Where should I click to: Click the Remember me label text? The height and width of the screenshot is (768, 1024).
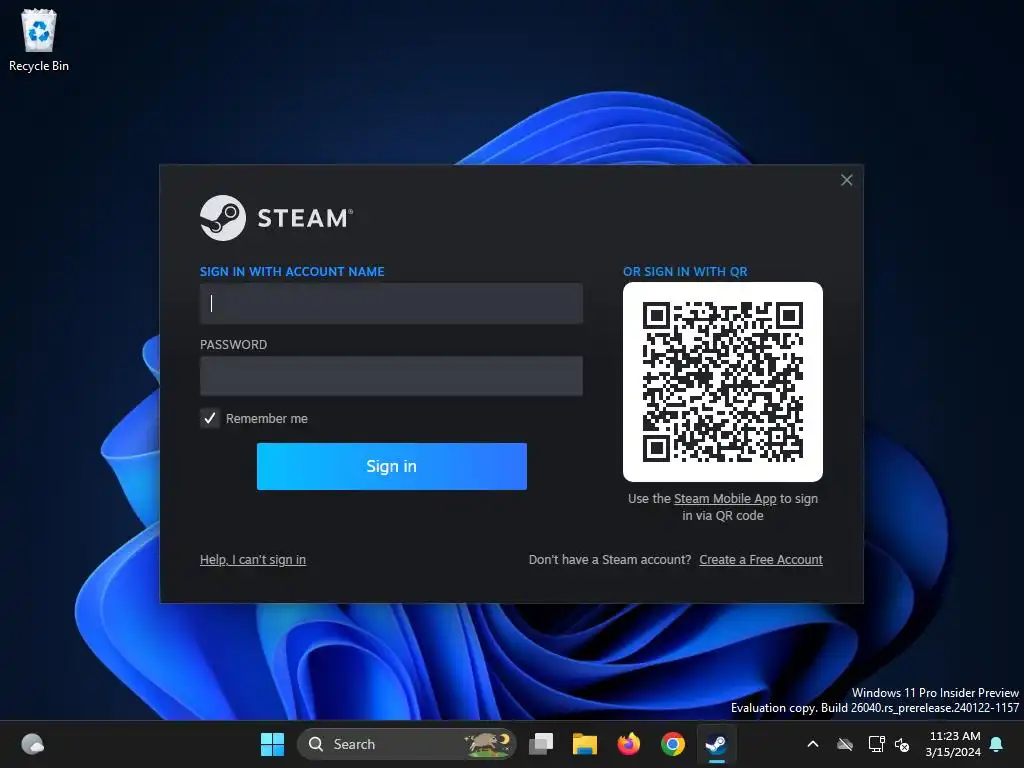click(x=266, y=419)
